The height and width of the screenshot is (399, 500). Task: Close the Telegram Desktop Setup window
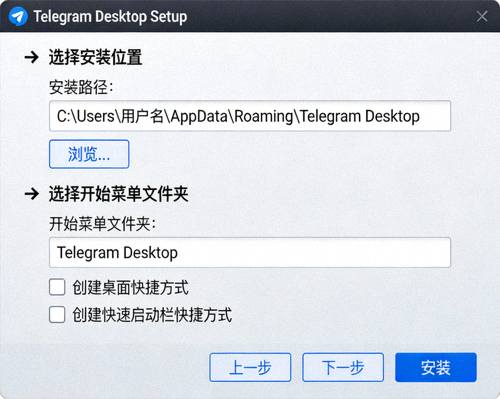coord(482,16)
